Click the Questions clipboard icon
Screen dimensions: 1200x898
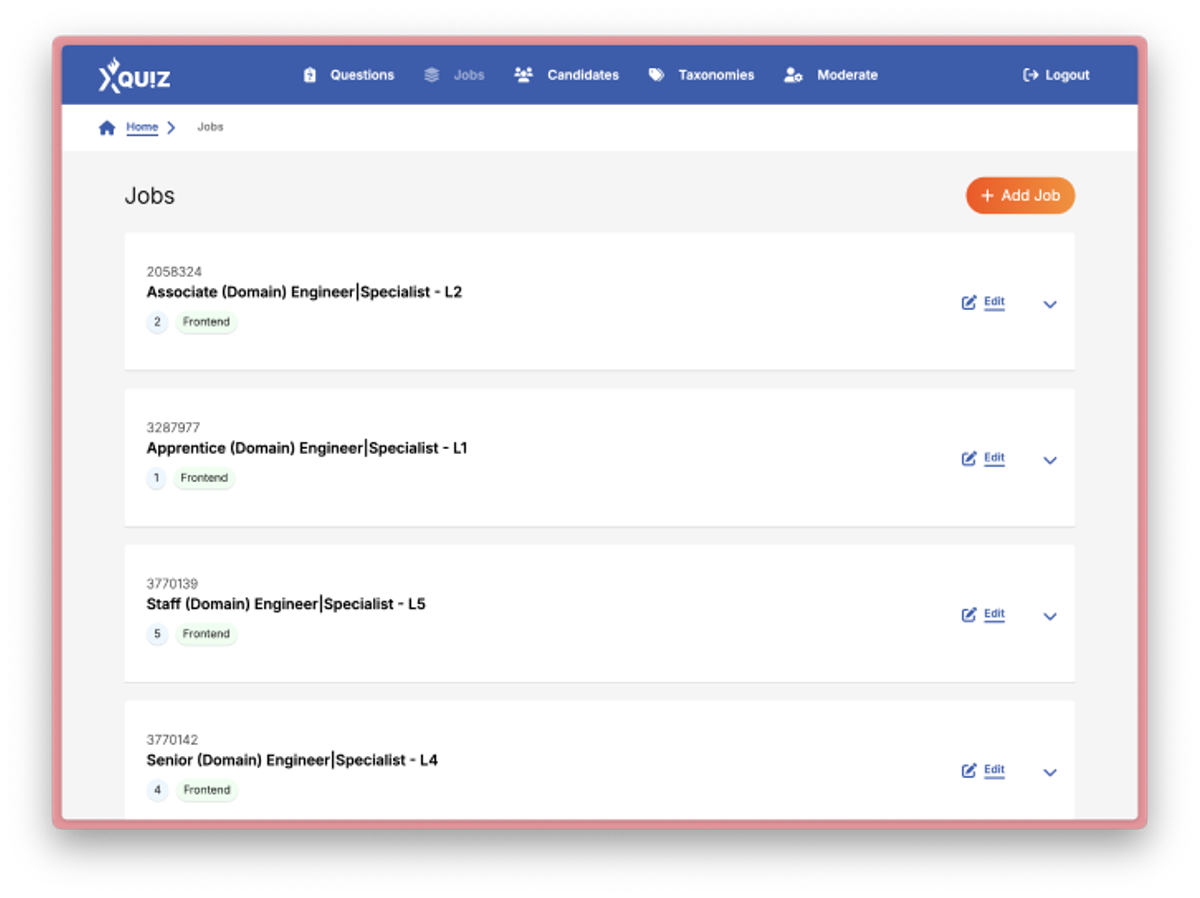pyautogui.click(x=310, y=75)
